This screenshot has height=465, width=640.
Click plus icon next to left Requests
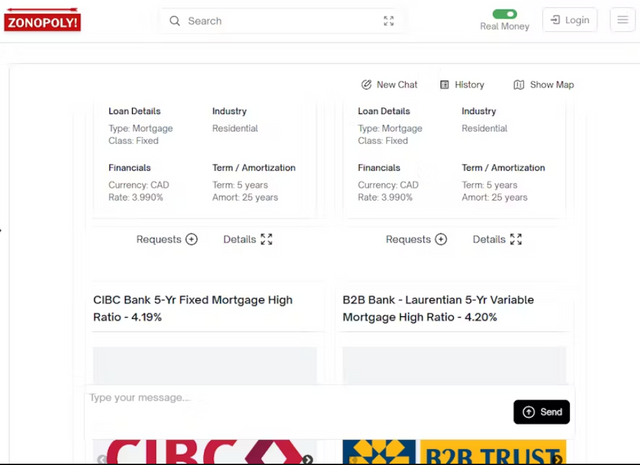click(191, 239)
